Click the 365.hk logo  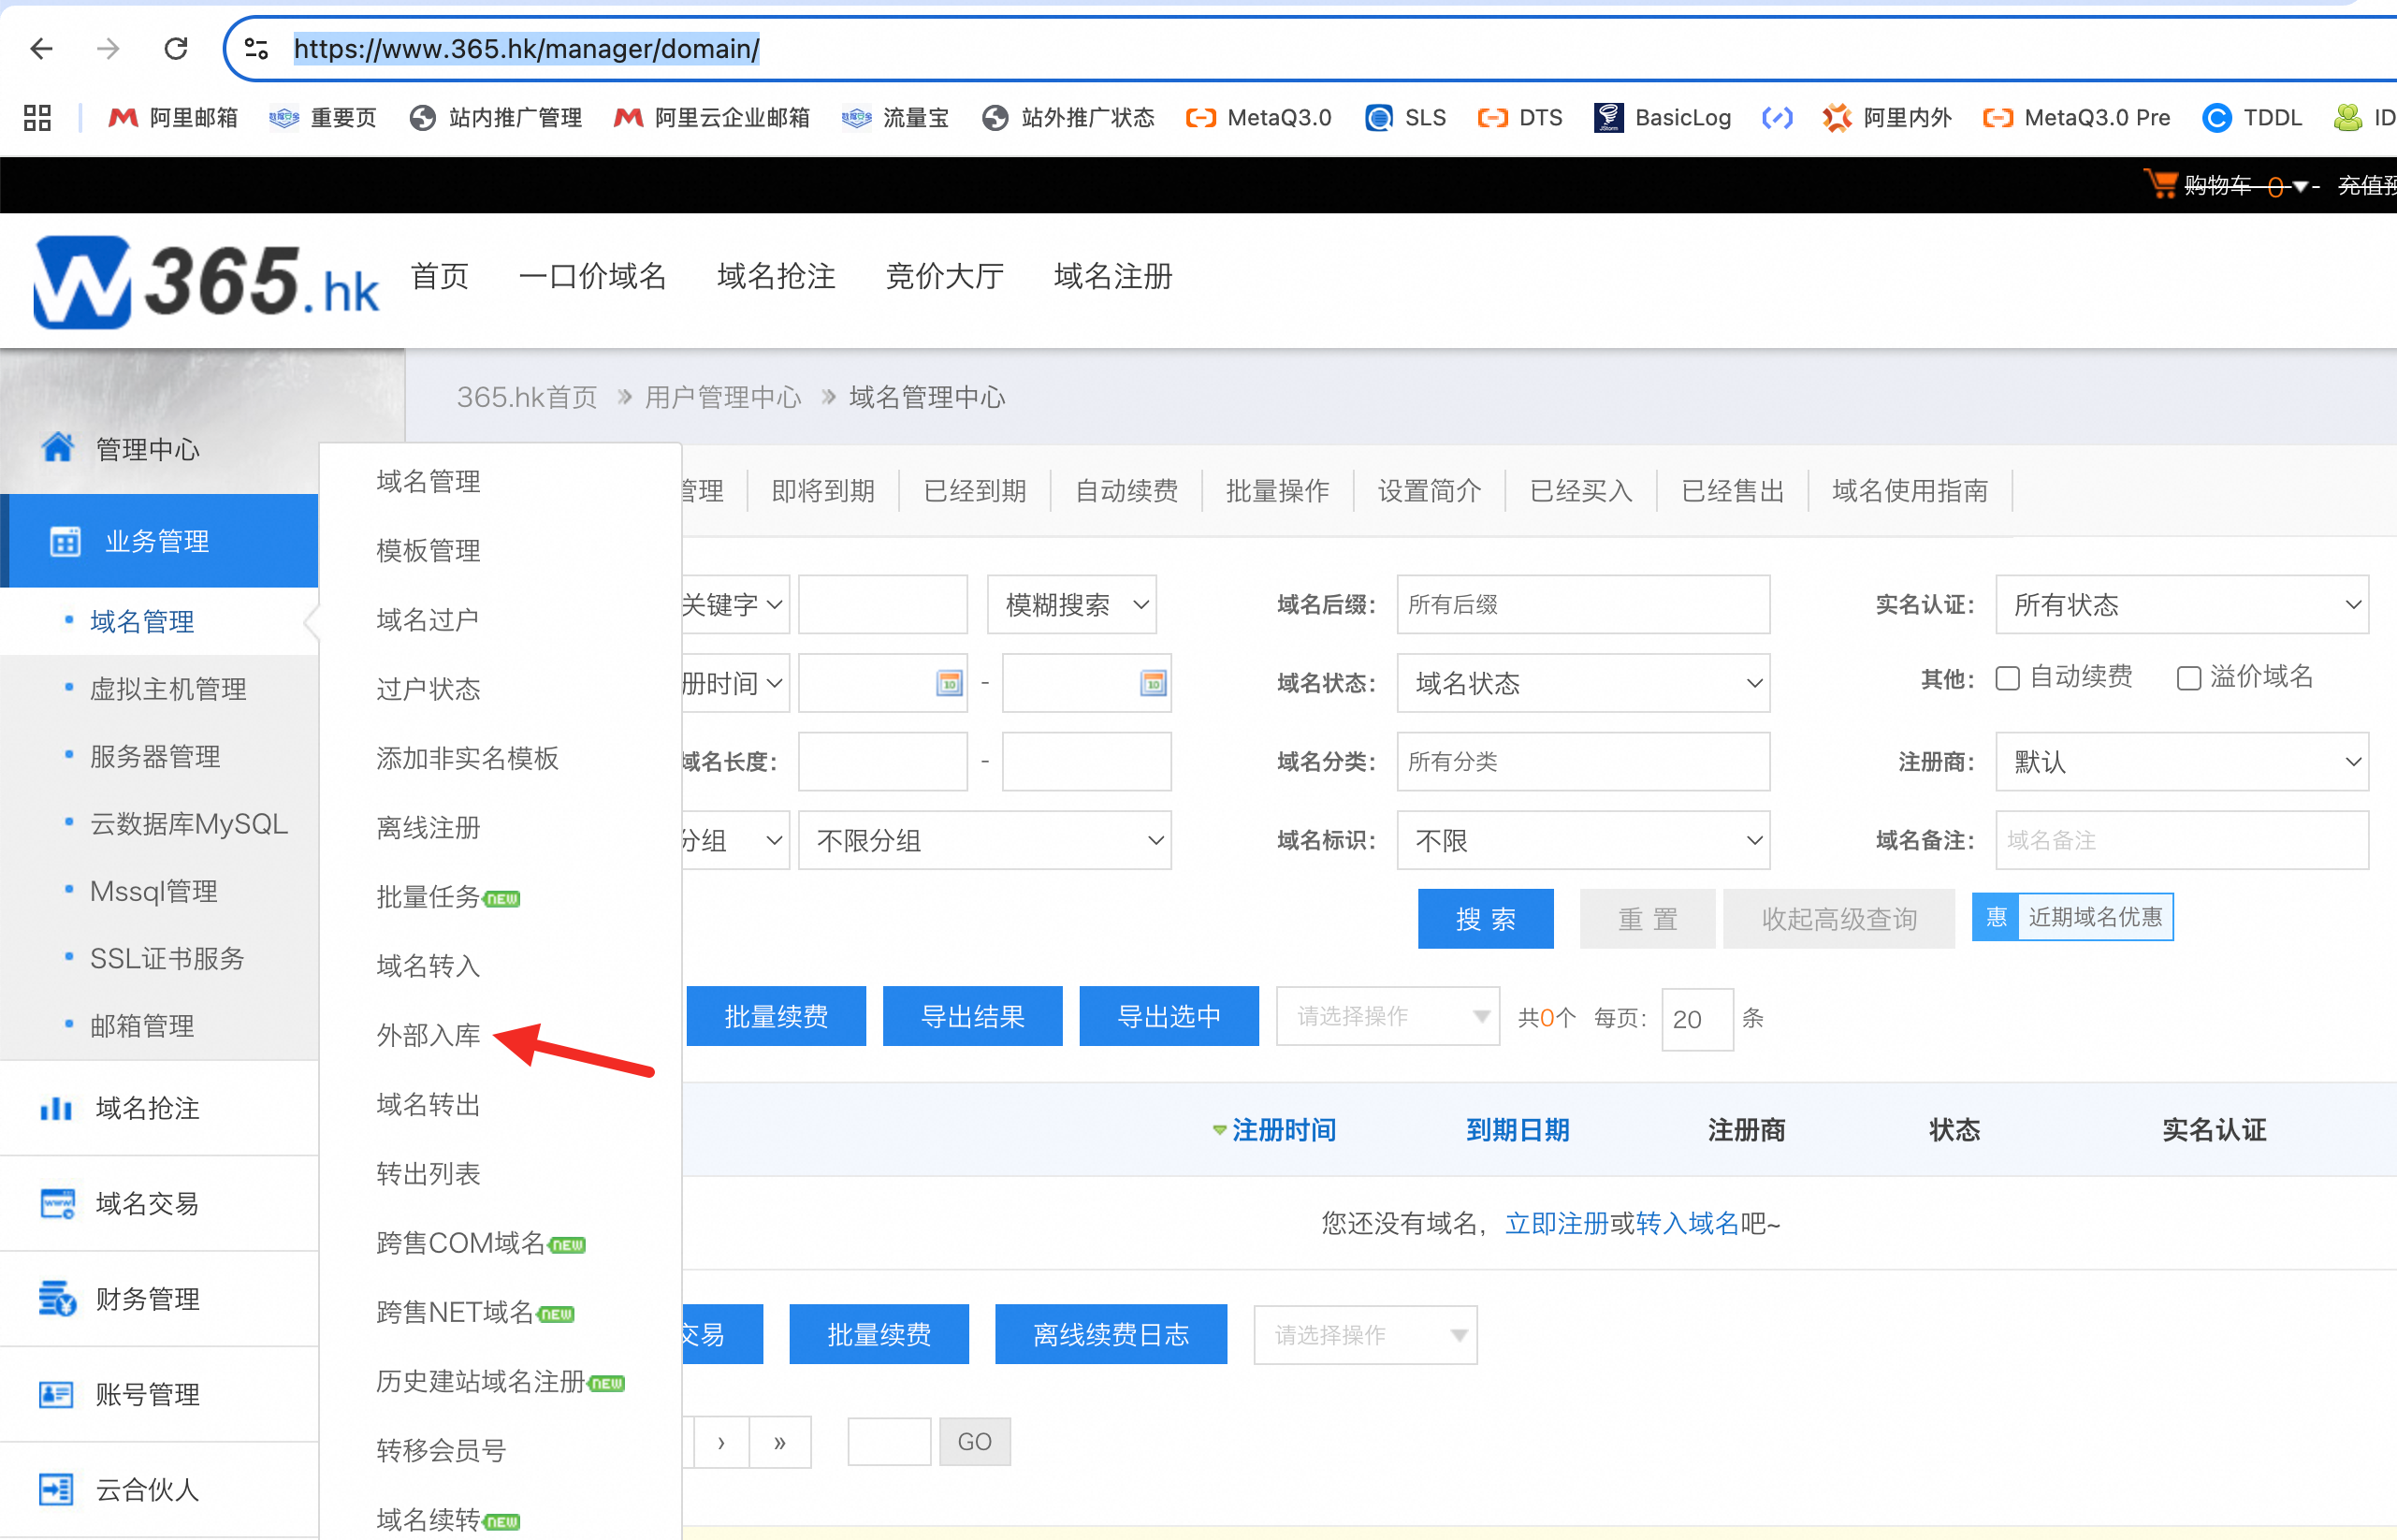click(x=206, y=282)
